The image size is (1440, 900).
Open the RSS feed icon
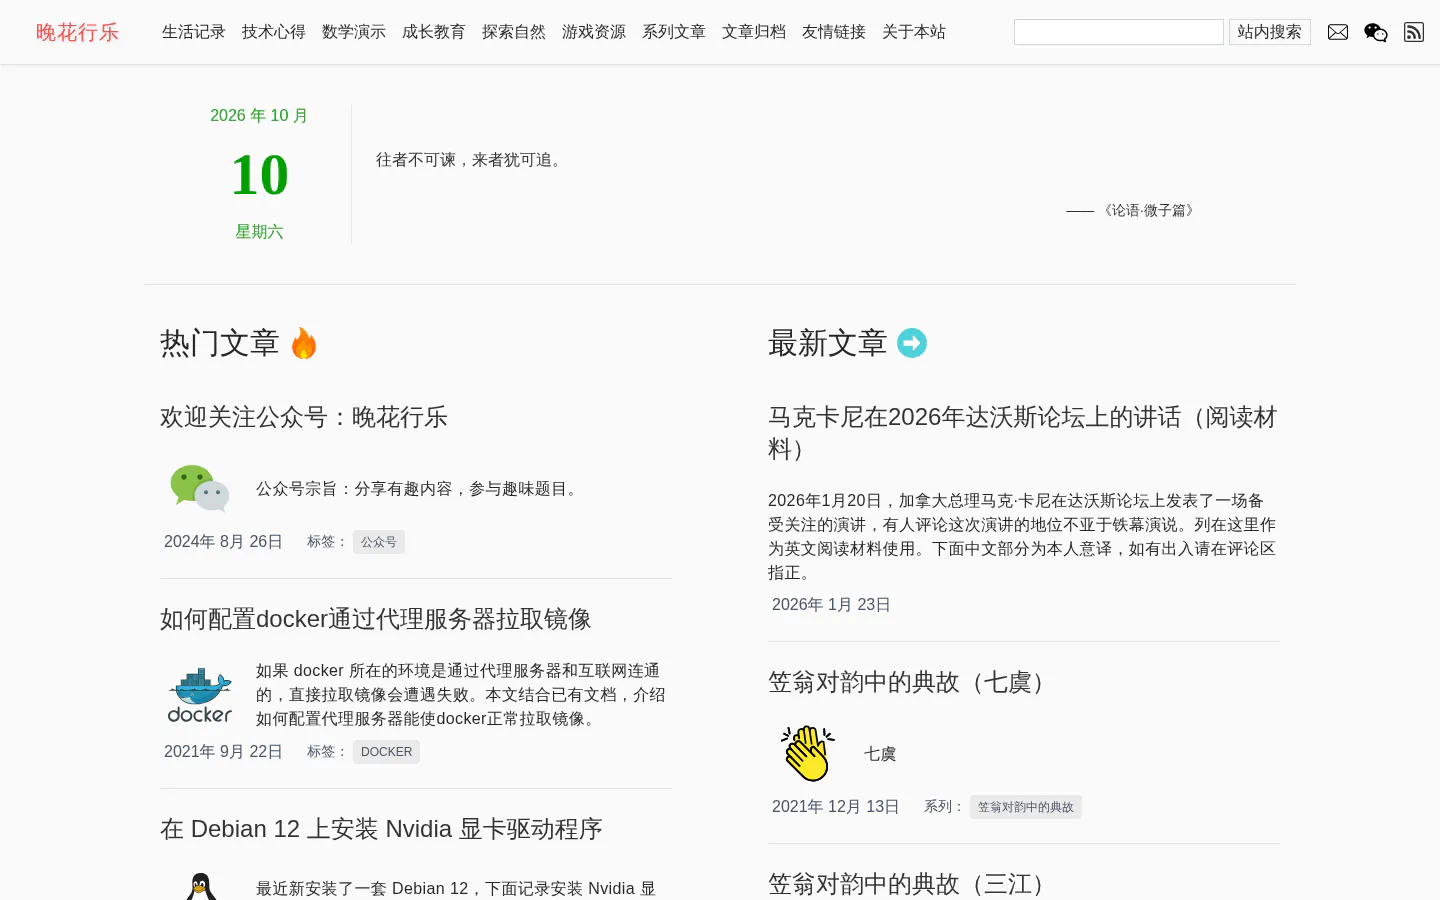coord(1414,32)
